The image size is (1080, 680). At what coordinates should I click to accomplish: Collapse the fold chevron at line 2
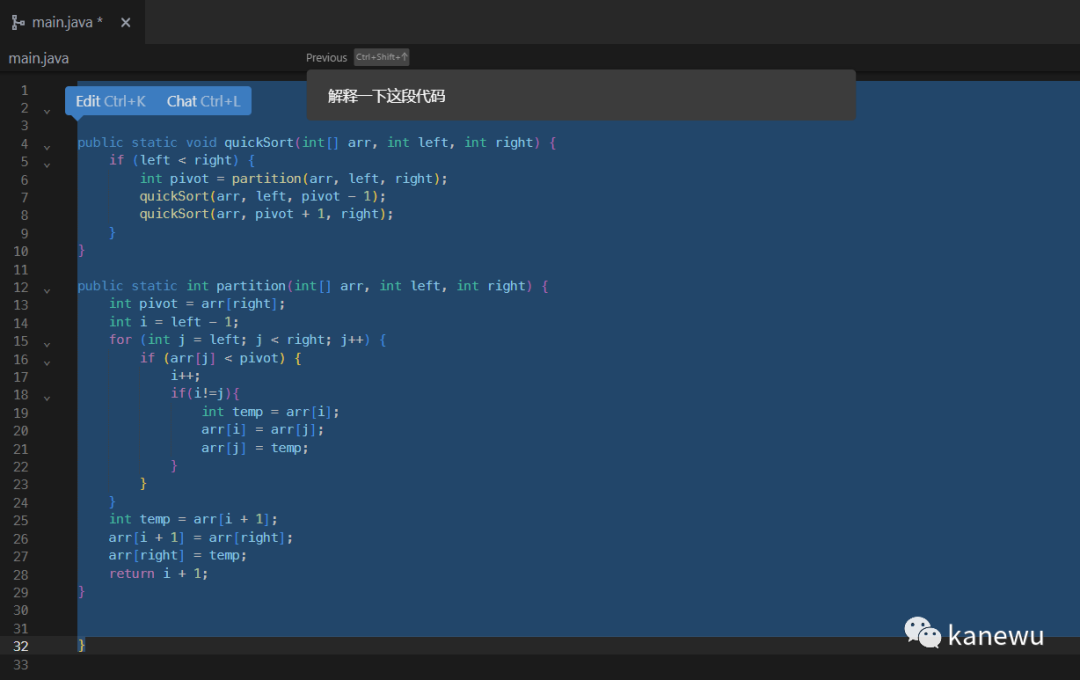click(x=47, y=110)
